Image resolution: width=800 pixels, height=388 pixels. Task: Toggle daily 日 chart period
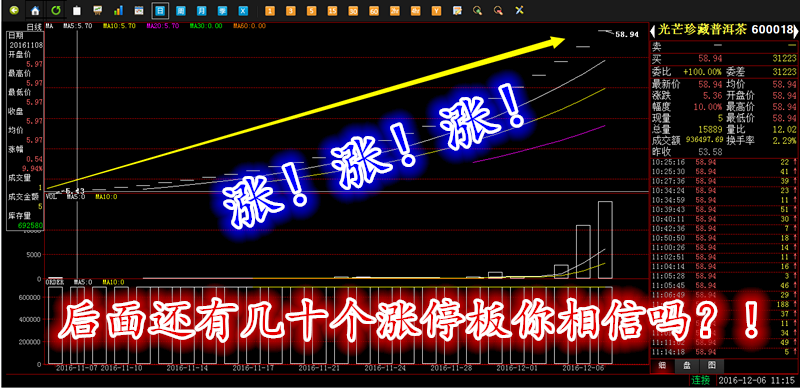(160, 10)
